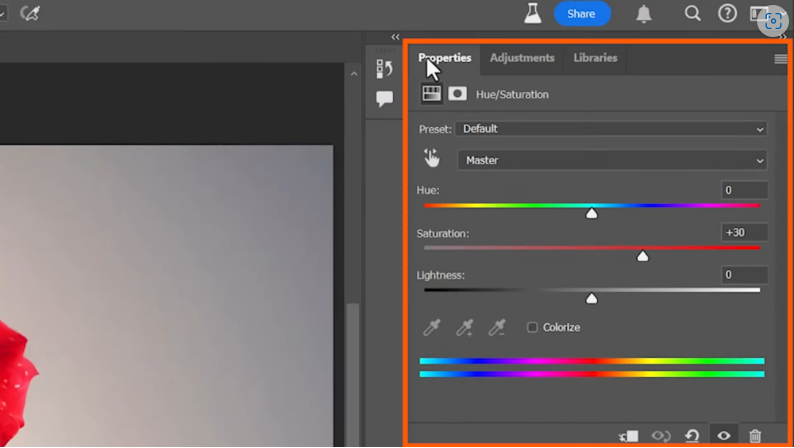Open the Help question mark

tap(727, 13)
